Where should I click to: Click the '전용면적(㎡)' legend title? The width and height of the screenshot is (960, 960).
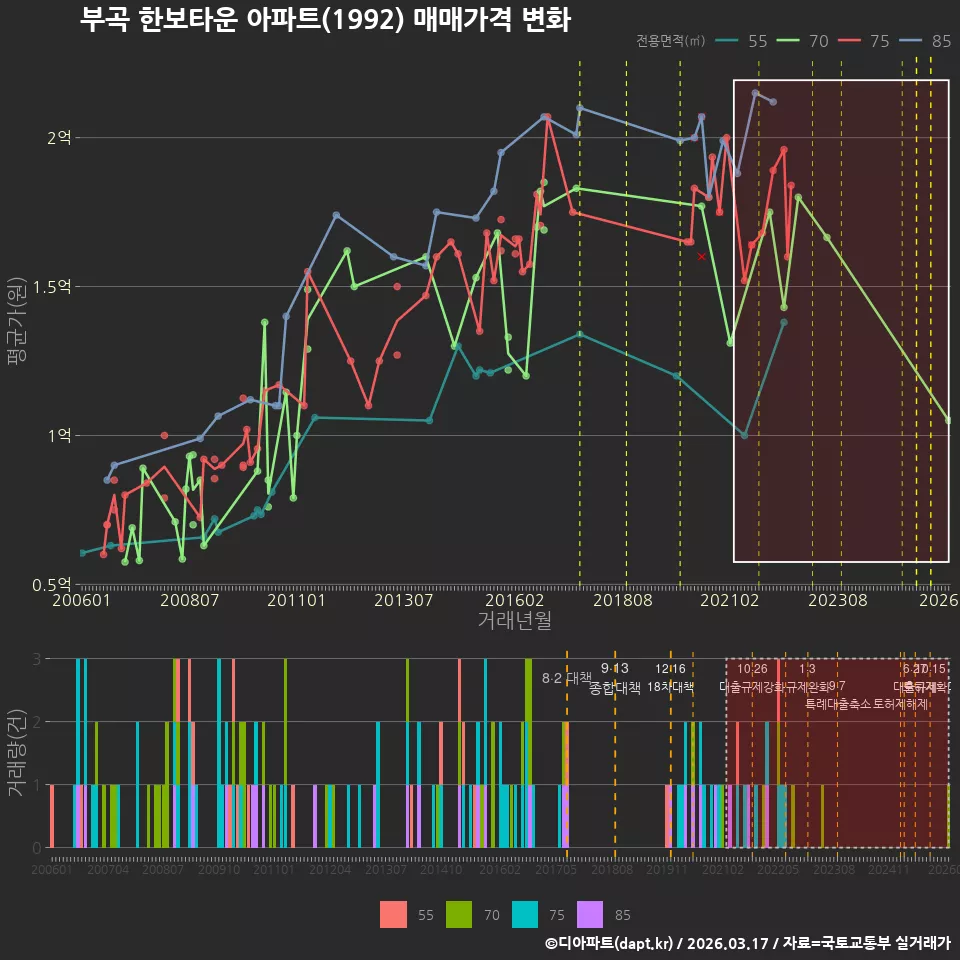(x=670, y=41)
